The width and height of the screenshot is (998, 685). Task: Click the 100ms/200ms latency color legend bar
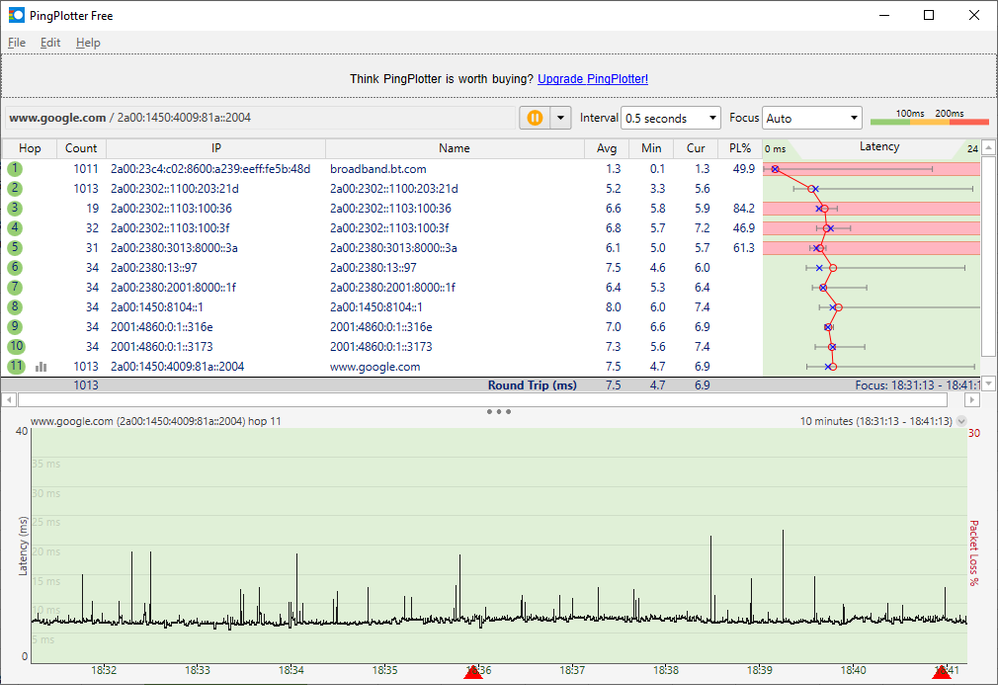click(929, 121)
